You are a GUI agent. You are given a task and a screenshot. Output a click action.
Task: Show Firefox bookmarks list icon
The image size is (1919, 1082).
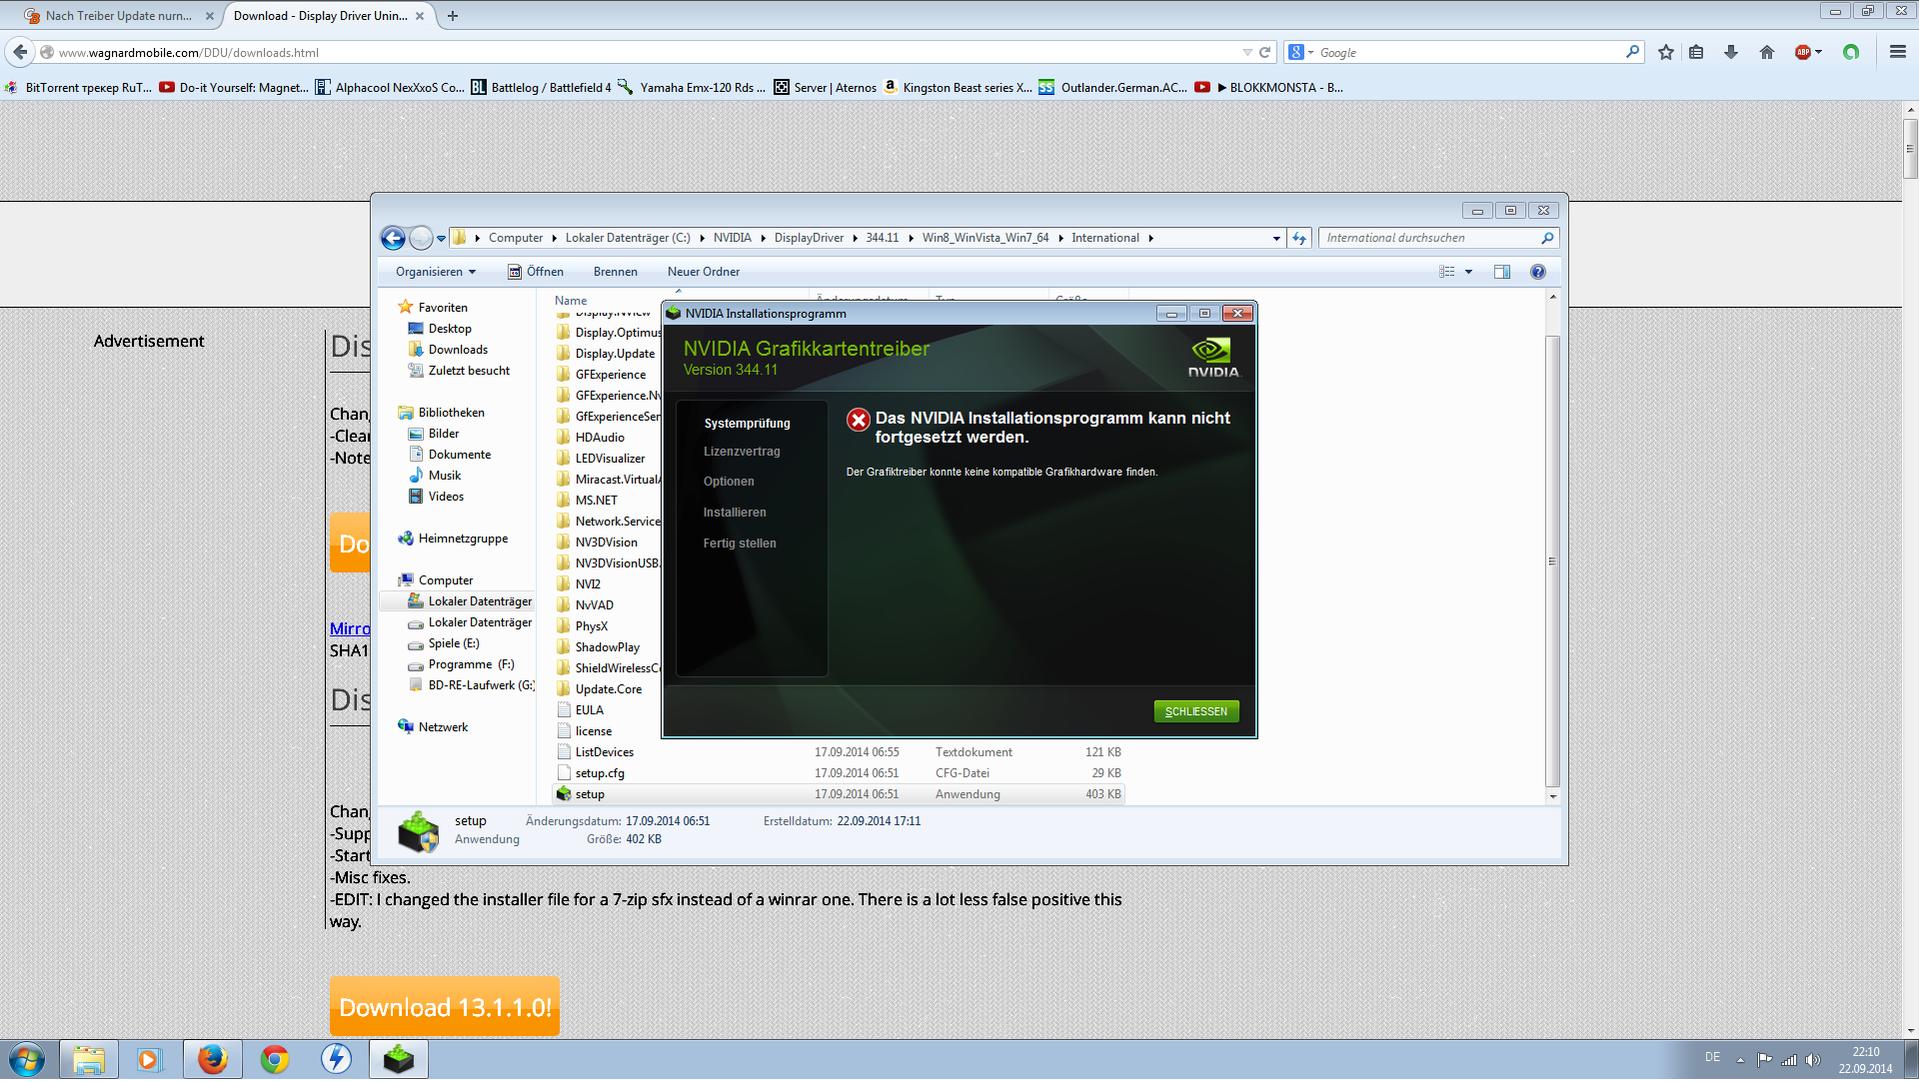[x=1696, y=52]
